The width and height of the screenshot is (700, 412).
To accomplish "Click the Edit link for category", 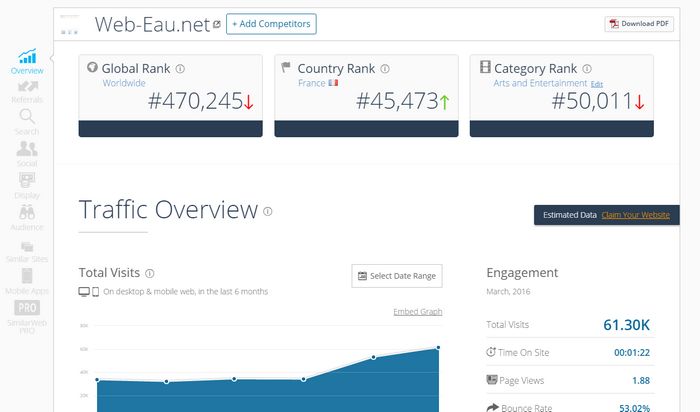I will [597, 84].
